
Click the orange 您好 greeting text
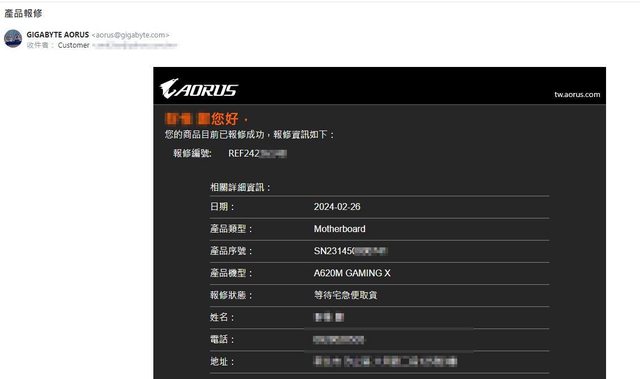click(224, 119)
